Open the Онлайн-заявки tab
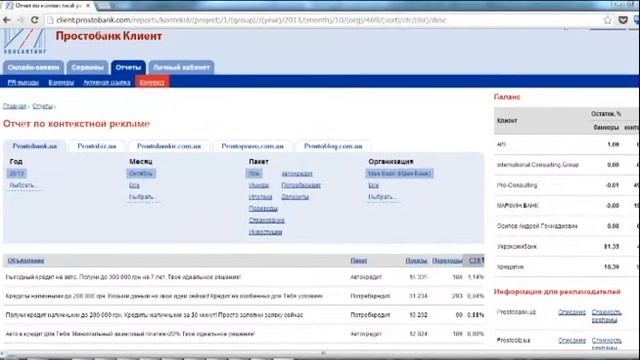The width and height of the screenshot is (640, 360). pos(33,67)
